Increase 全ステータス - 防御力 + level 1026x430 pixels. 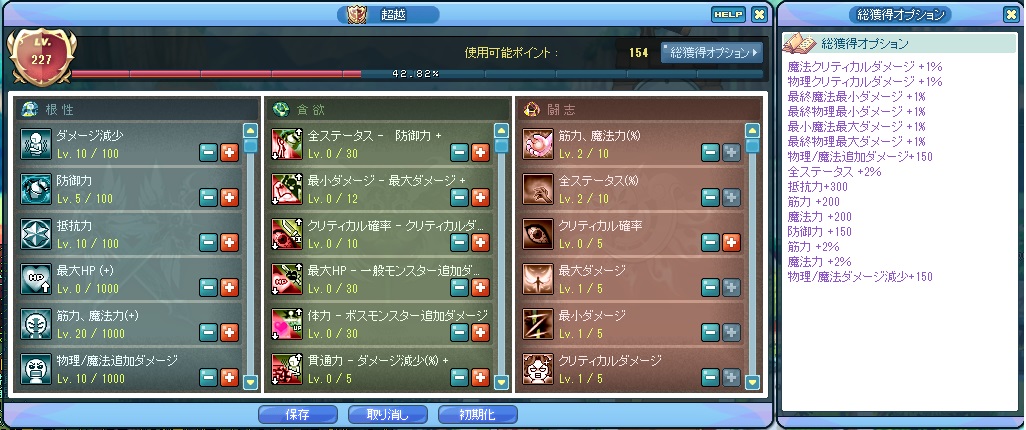point(481,152)
